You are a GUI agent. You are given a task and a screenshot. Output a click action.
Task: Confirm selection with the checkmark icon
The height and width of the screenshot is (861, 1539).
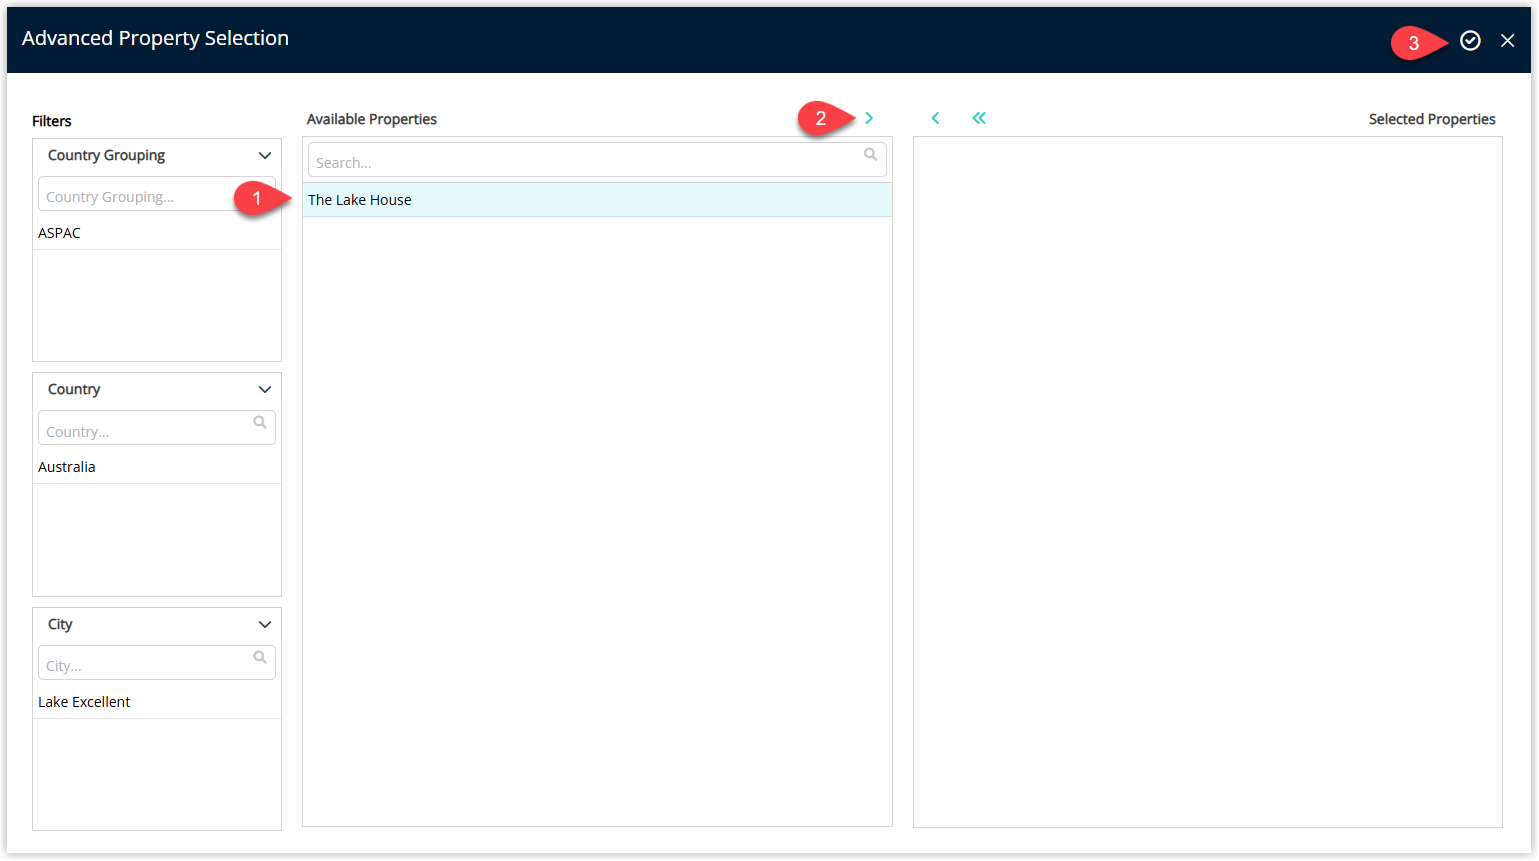(1470, 40)
